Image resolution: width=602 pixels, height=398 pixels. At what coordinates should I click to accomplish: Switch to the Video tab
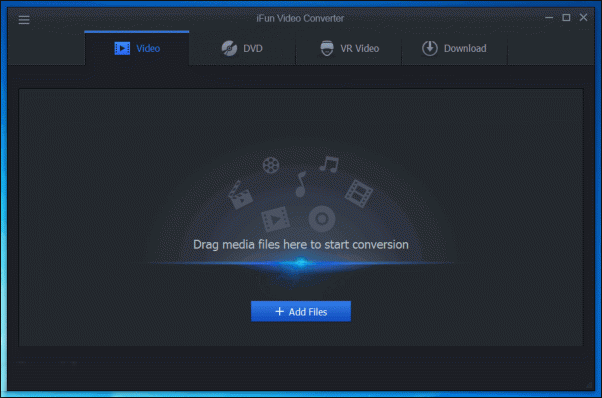[137, 48]
